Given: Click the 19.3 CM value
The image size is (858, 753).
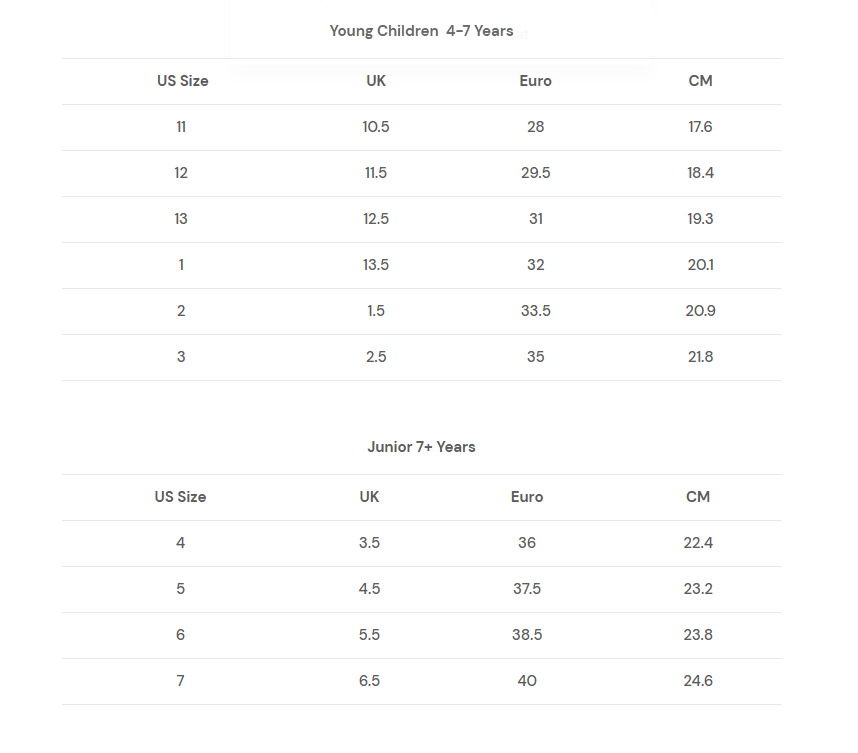Looking at the screenshot, I should (x=700, y=219).
